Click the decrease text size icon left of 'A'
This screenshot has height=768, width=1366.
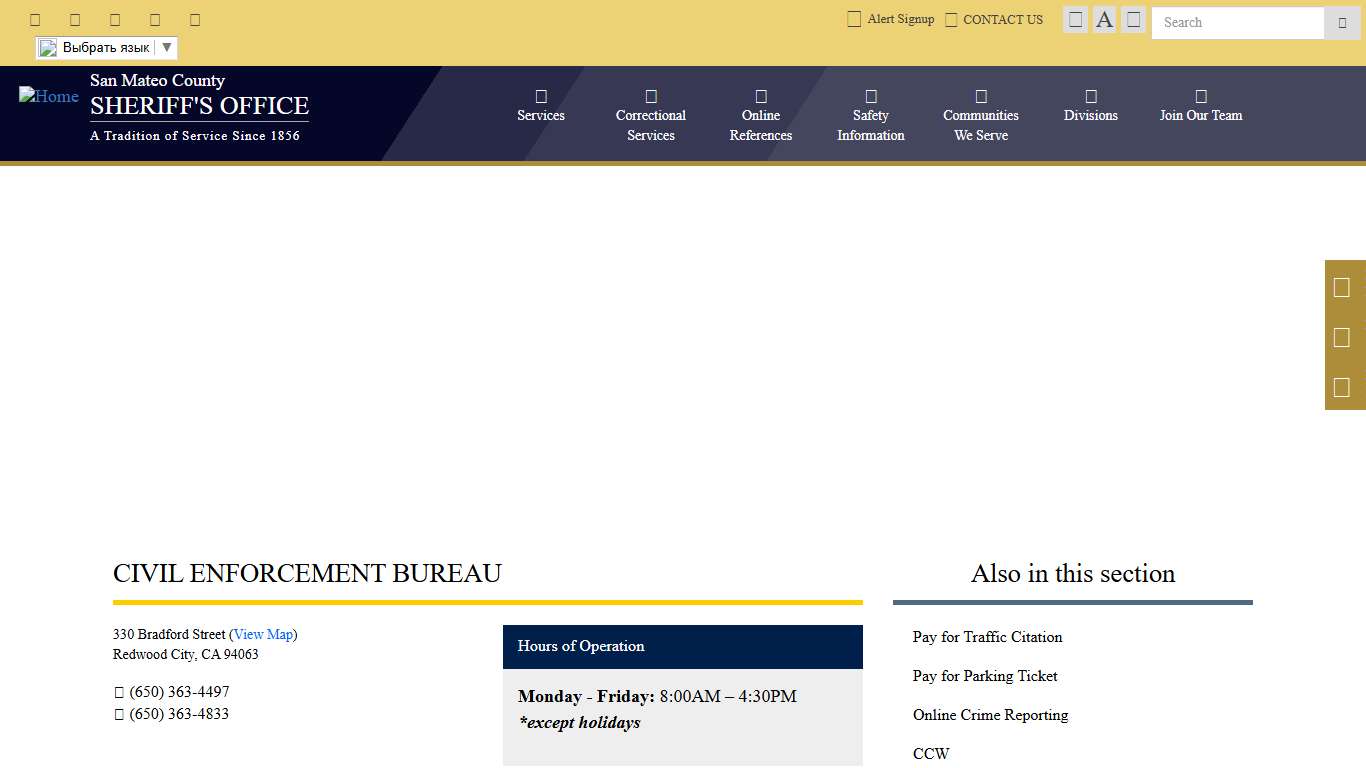pyautogui.click(x=1075, y=19)
